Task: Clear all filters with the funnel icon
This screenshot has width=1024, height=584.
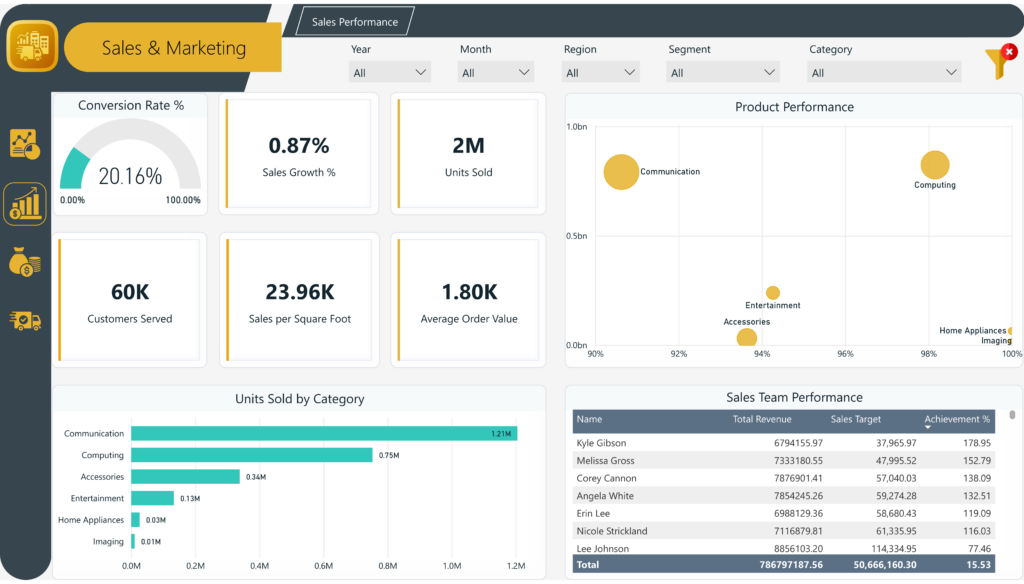Action: point(999,62)
